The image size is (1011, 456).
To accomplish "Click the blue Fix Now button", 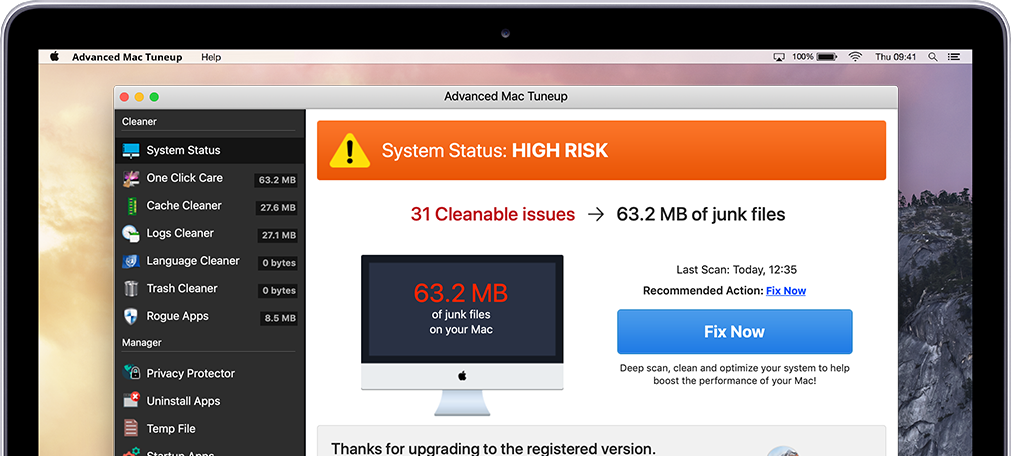I will click(x=734, y=332).
